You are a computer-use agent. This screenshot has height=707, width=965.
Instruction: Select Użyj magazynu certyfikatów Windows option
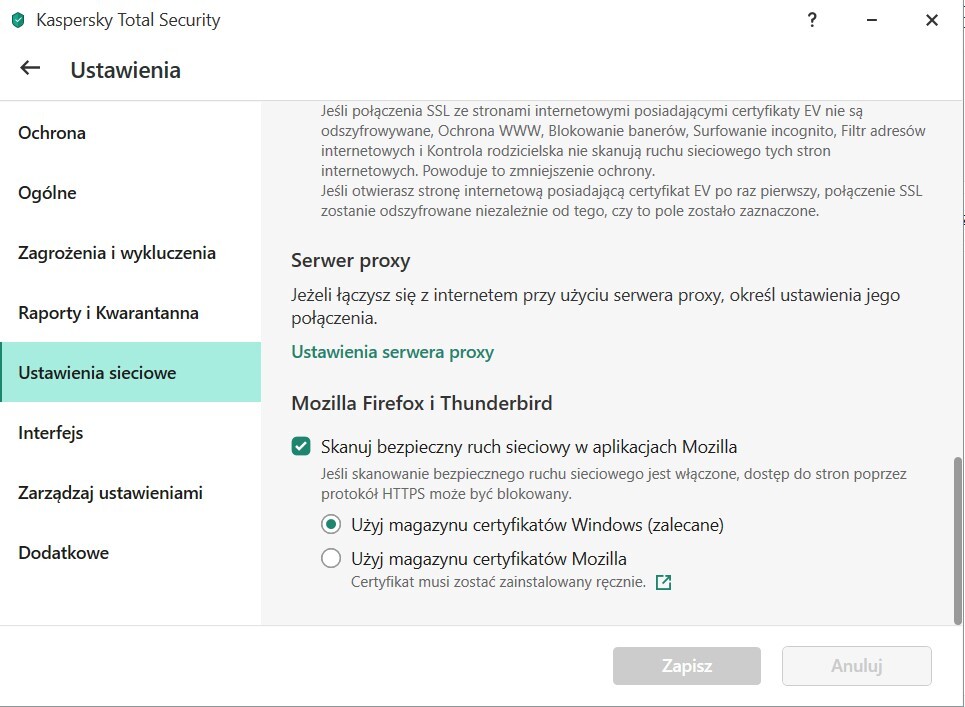[x=331, y=524]
